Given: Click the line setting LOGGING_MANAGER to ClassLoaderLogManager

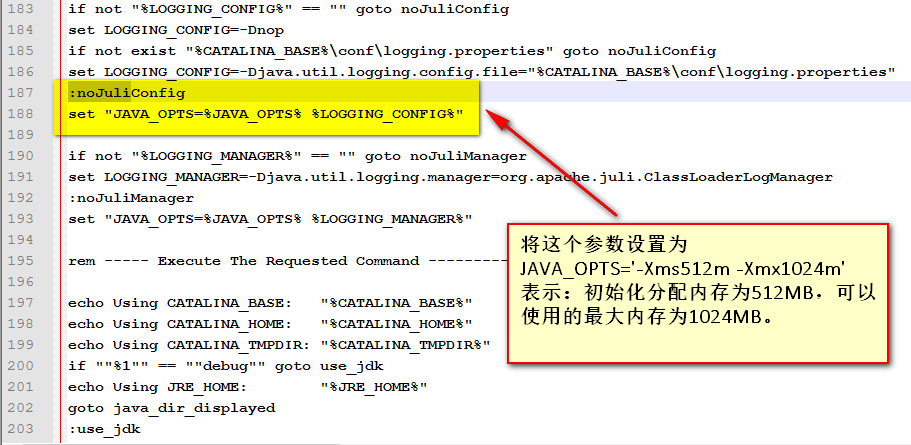Looking at the screenshot, I should tap(450, 177).
